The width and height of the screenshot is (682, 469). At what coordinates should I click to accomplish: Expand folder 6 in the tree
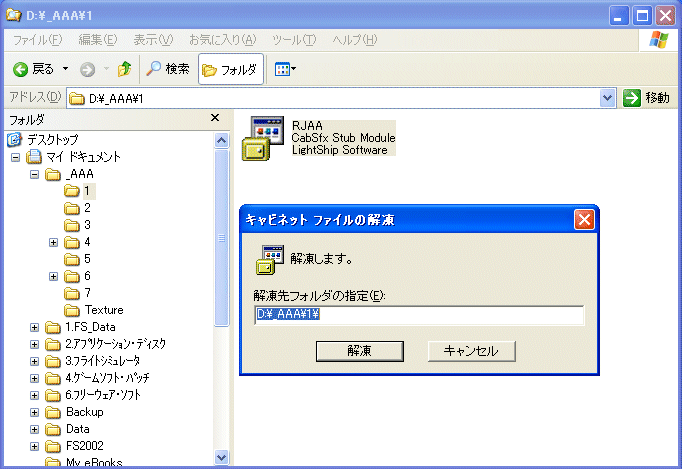pyautogui.click(x=53, y=276)
